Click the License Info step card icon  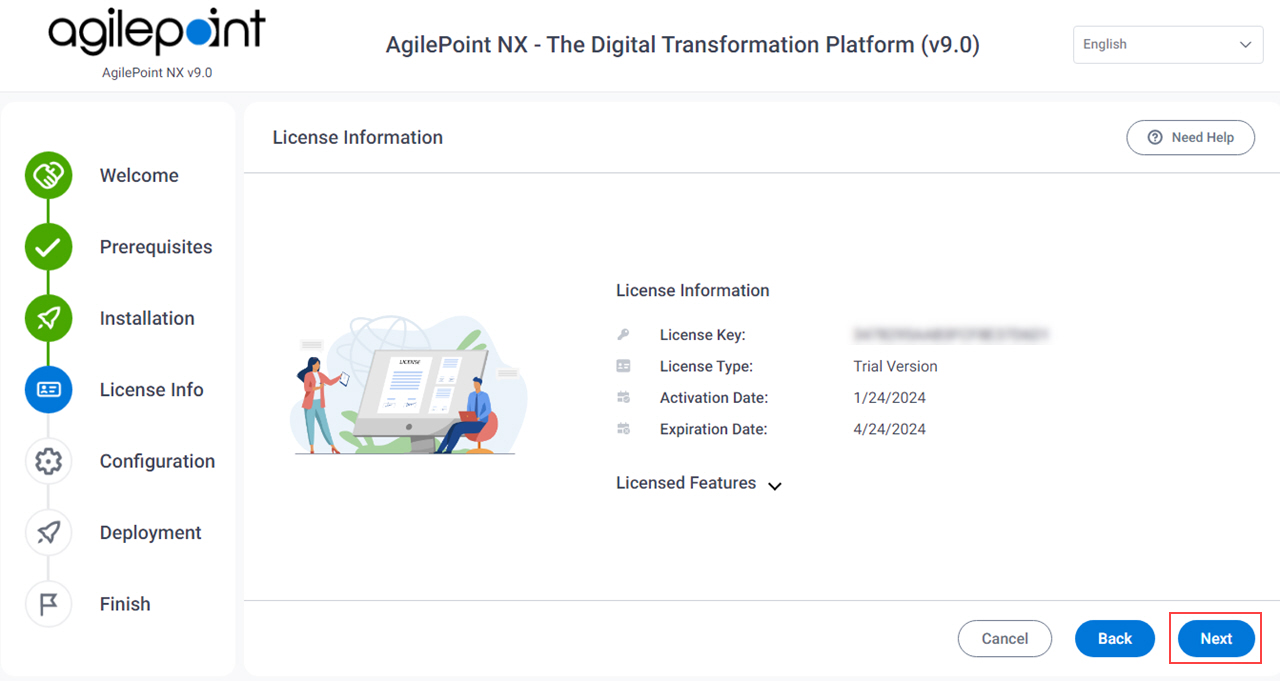[x=48, y=390]
